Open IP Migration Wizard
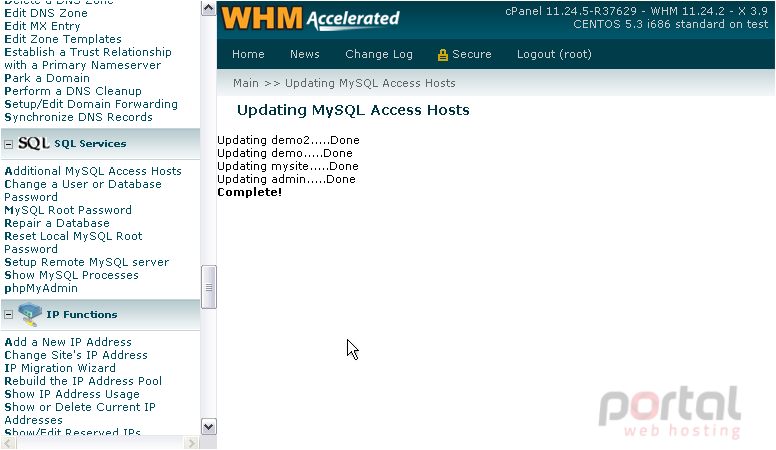Screen dimensions: 776x450 click(x=60, y=368)
